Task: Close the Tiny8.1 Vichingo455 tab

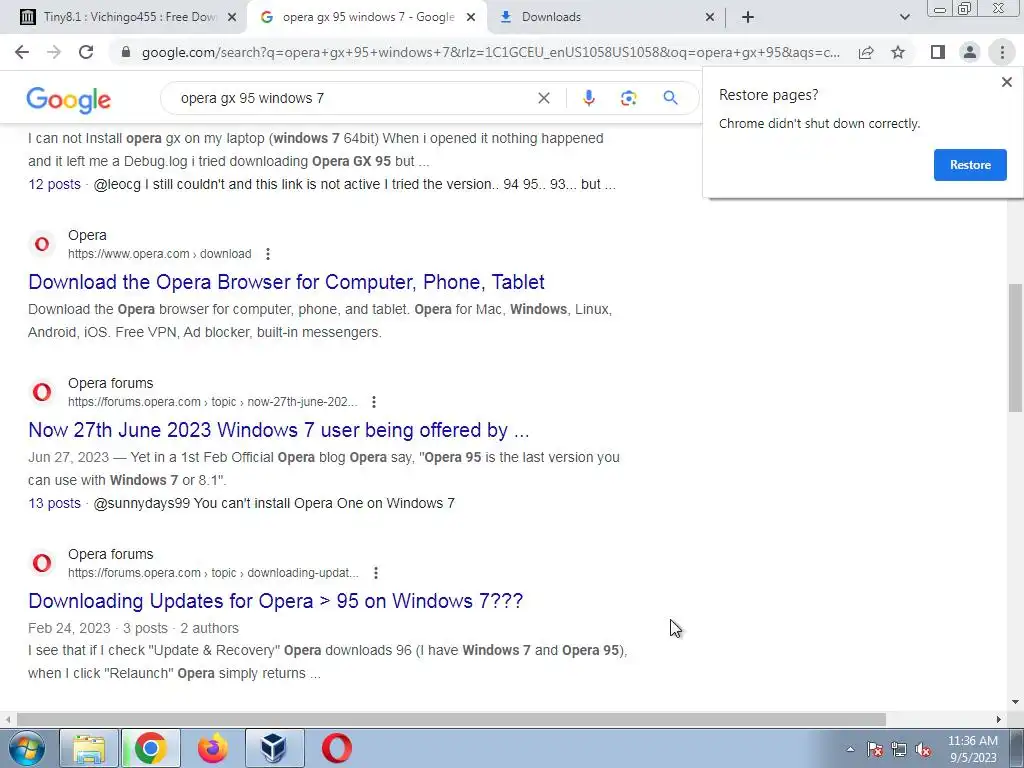Action: 231,18
